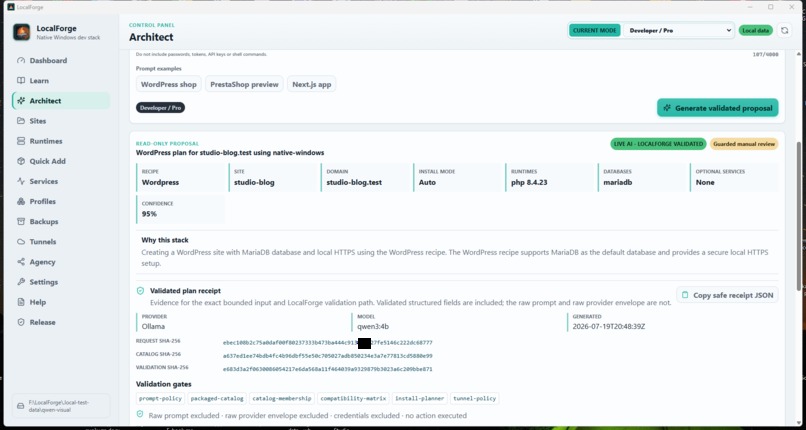Click the Dashboard gauge icon in sidebar
This screenshot has width=806, height=430.
pos(21,61)
